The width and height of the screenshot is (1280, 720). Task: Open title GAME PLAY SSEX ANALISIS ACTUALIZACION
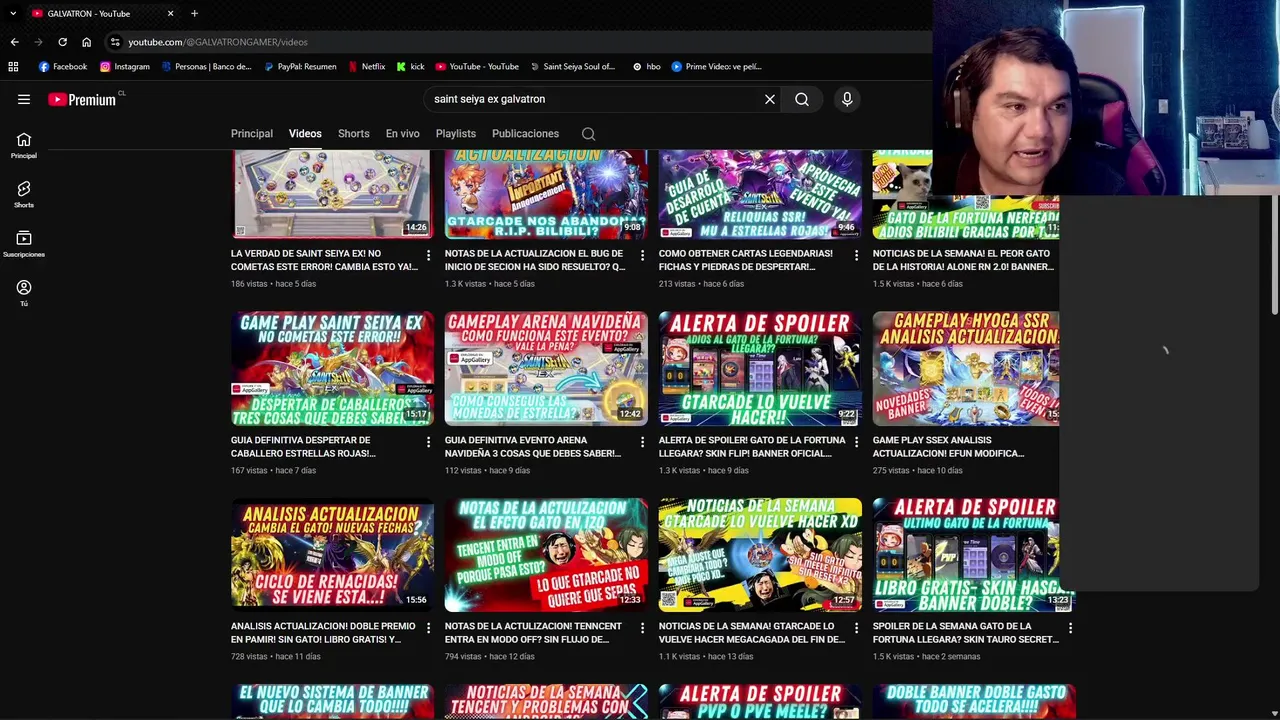coord(948,446)
